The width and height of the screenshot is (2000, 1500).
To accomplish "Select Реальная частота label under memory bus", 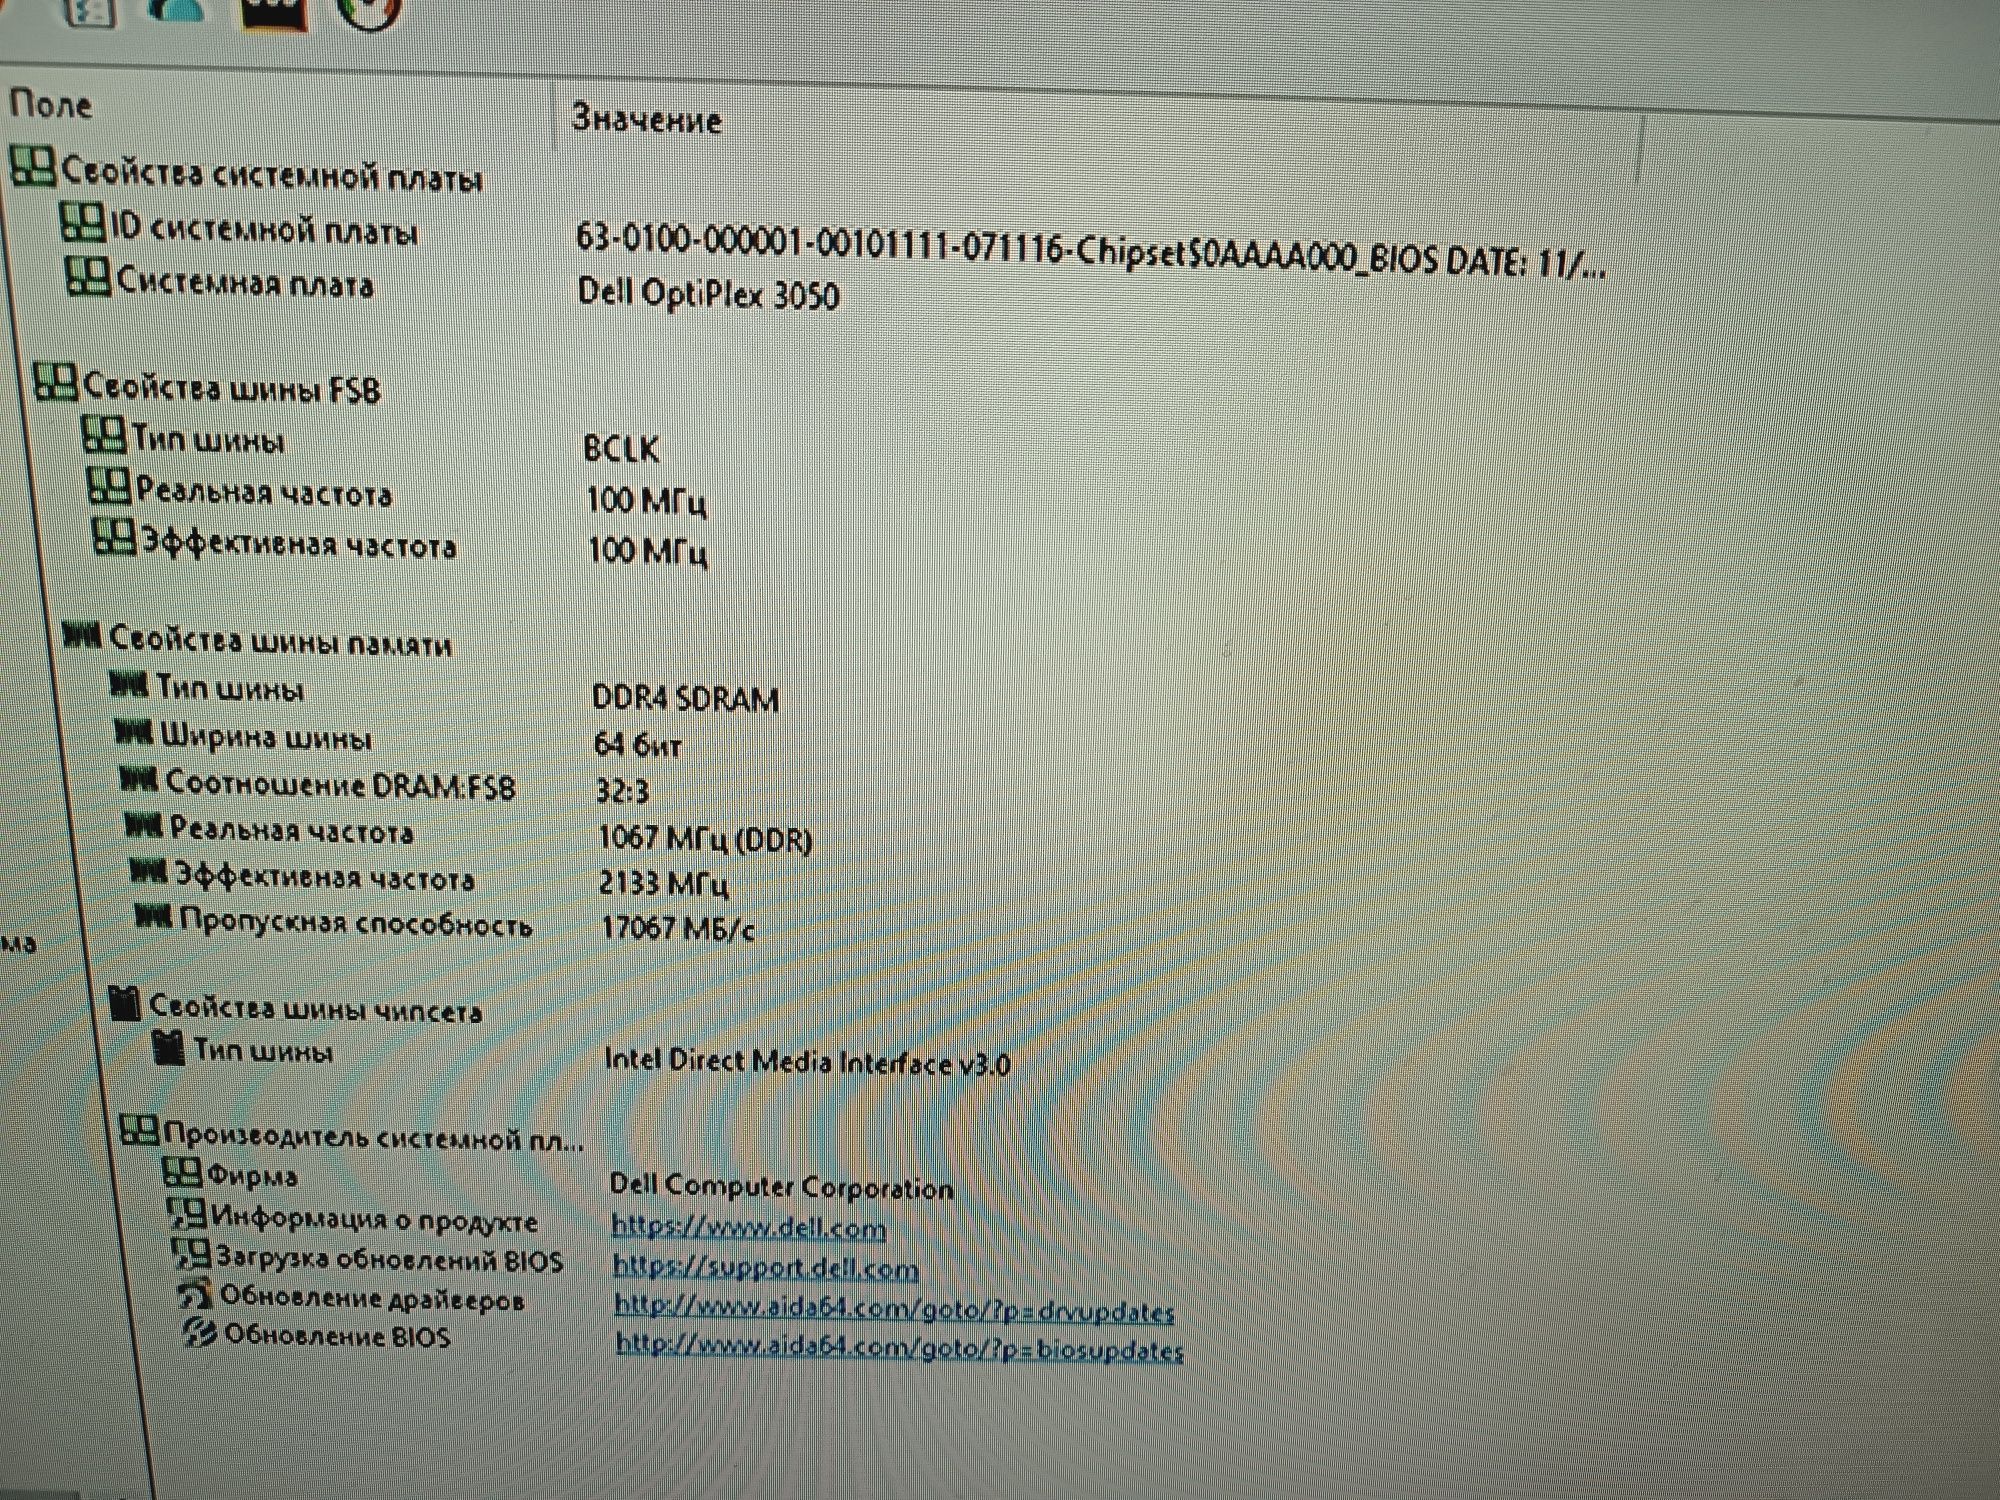I will [291, 829].
